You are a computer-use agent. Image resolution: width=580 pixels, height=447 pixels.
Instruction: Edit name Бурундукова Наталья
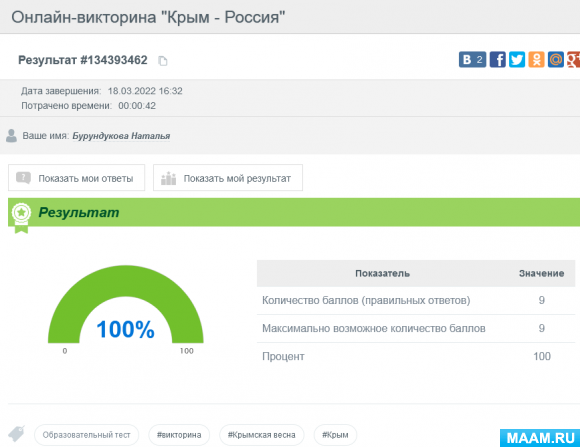point(121,136)
